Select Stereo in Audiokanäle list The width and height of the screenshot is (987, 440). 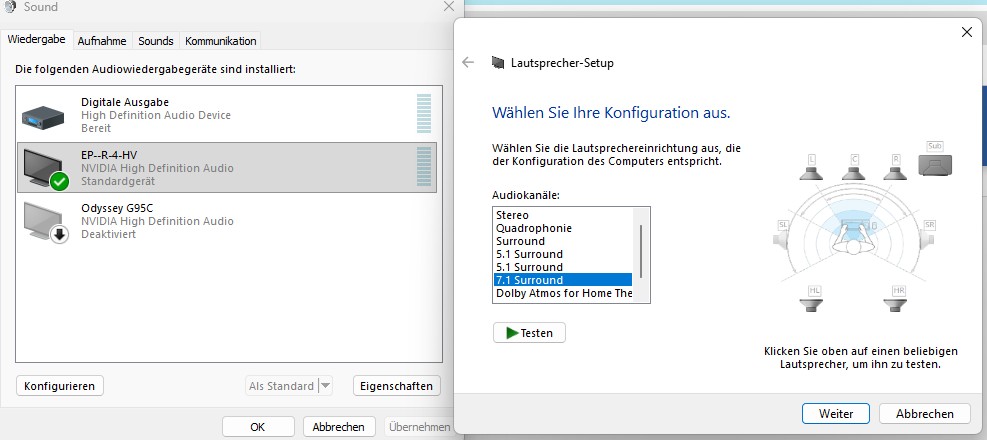click(x=564, y=215)
